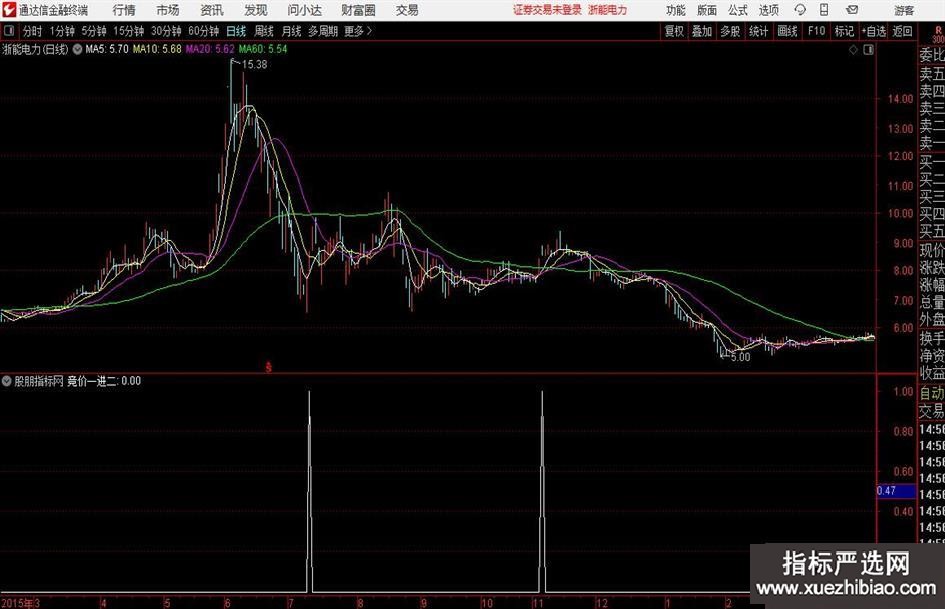Add stock via the +自选 button
This screenshot has height=609, width=945.
(x=874, y=31)
